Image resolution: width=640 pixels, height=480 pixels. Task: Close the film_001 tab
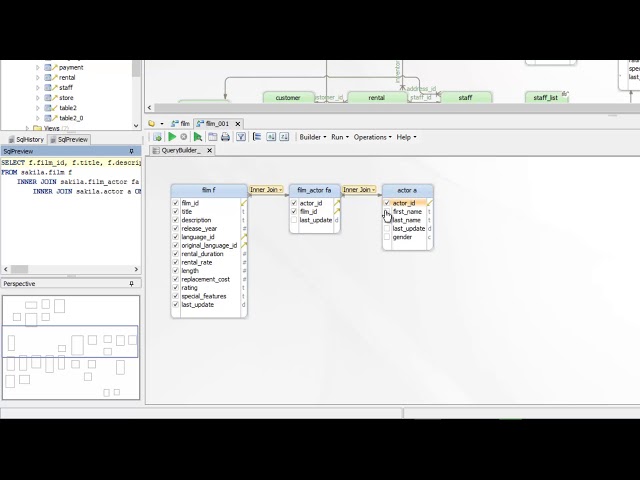pyautogui.click(x=238, y=124)
